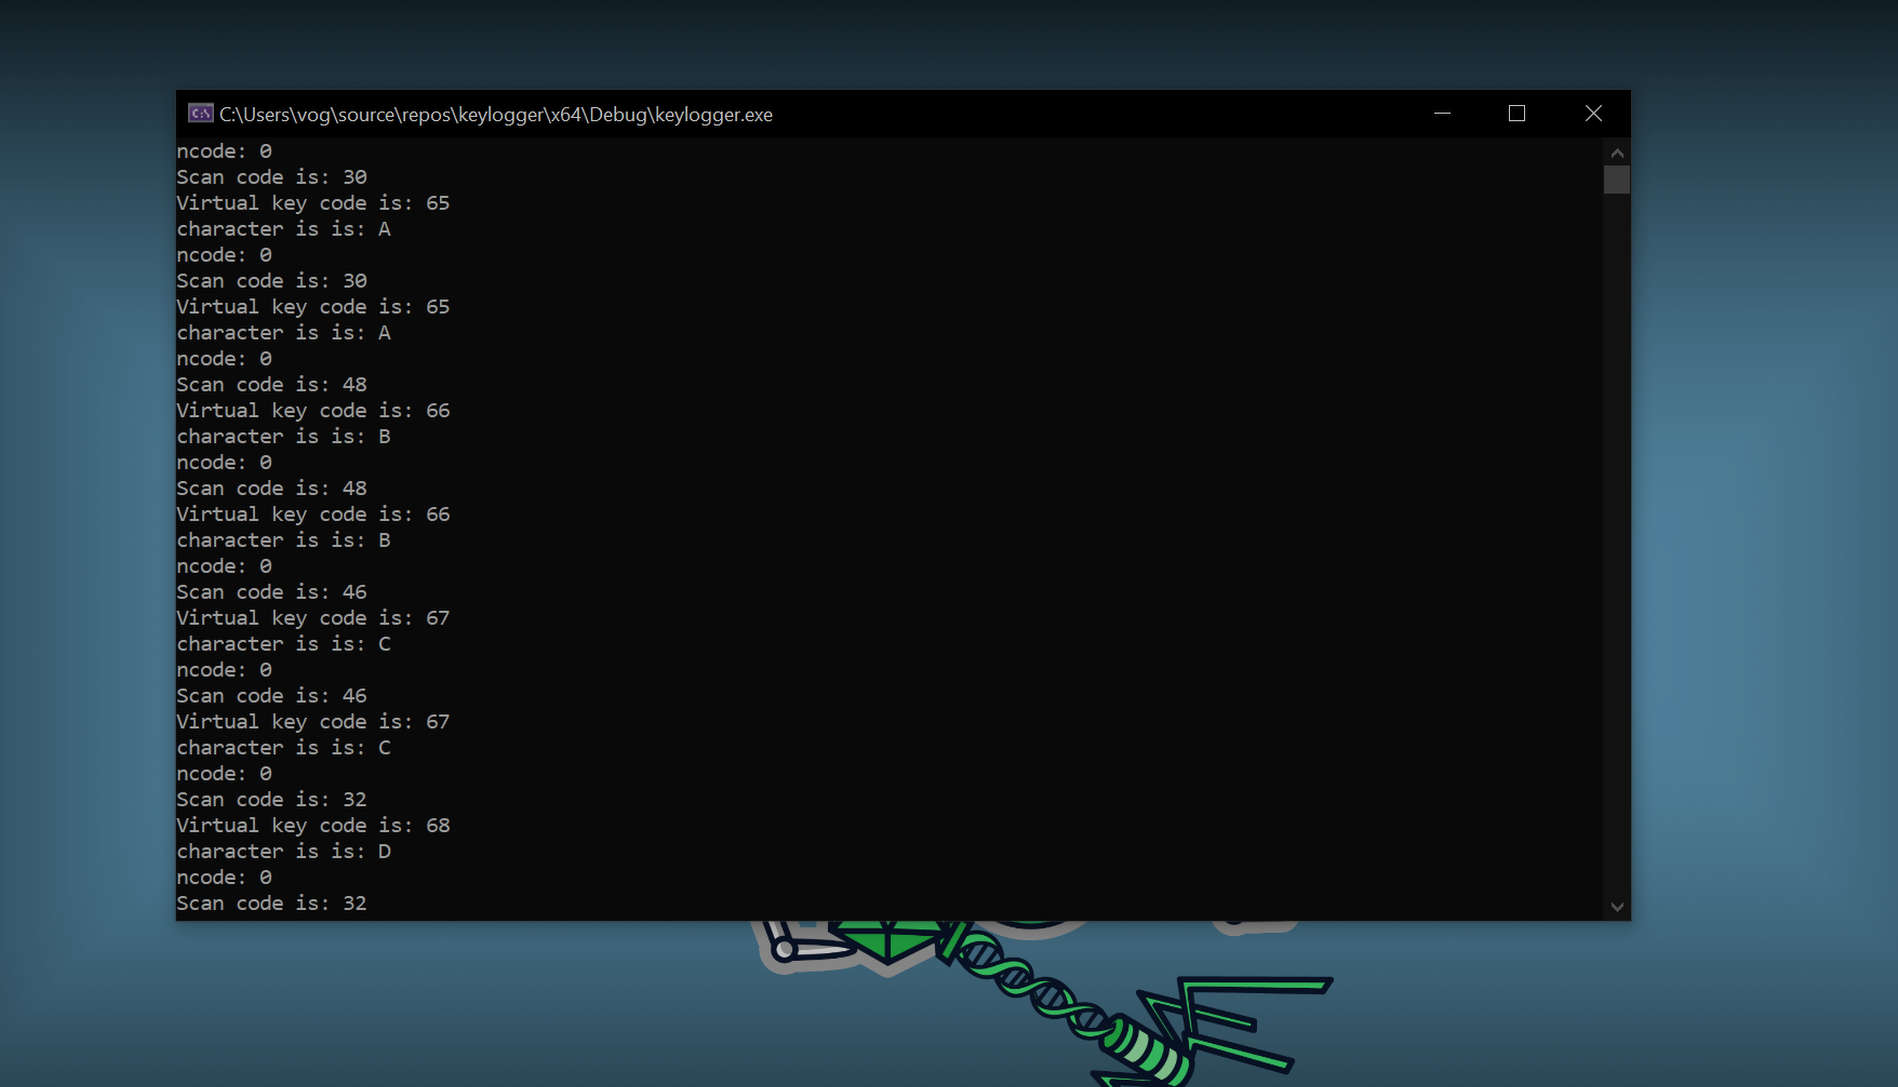
Task: Click the keylogger.exe path in the title bar
Action: tap(495, 115)
